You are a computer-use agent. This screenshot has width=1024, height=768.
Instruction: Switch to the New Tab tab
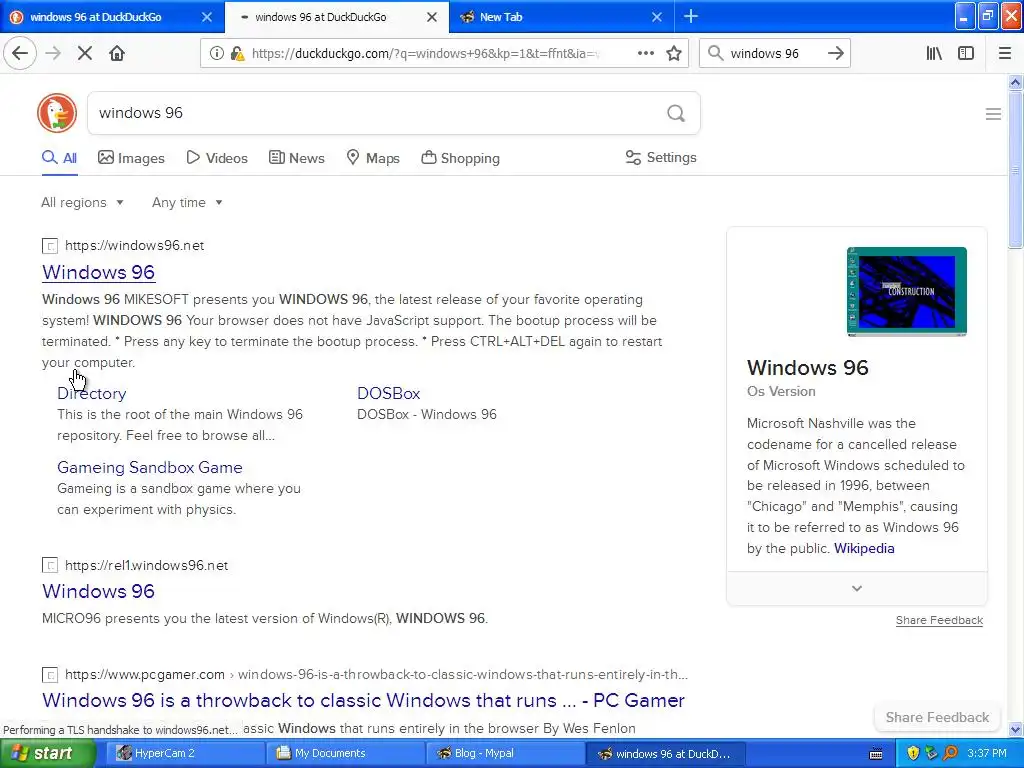pos(562,17)
